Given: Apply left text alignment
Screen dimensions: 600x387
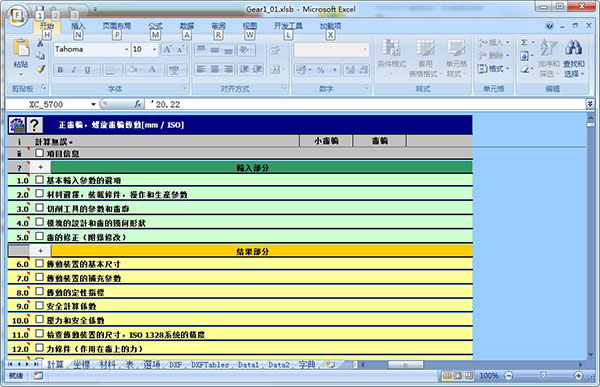Looking at the screenshot, I should point(201,69).
